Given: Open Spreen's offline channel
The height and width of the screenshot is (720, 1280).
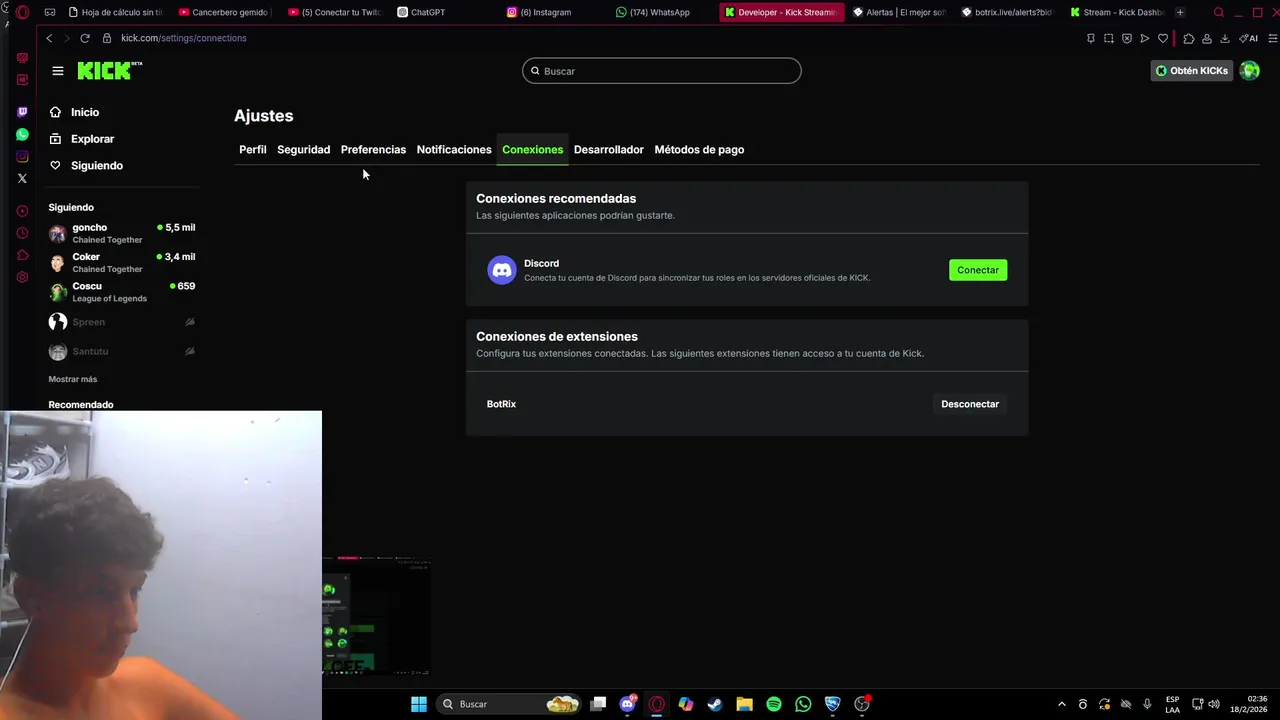Looking at the screenshot, I should [122, 322].
